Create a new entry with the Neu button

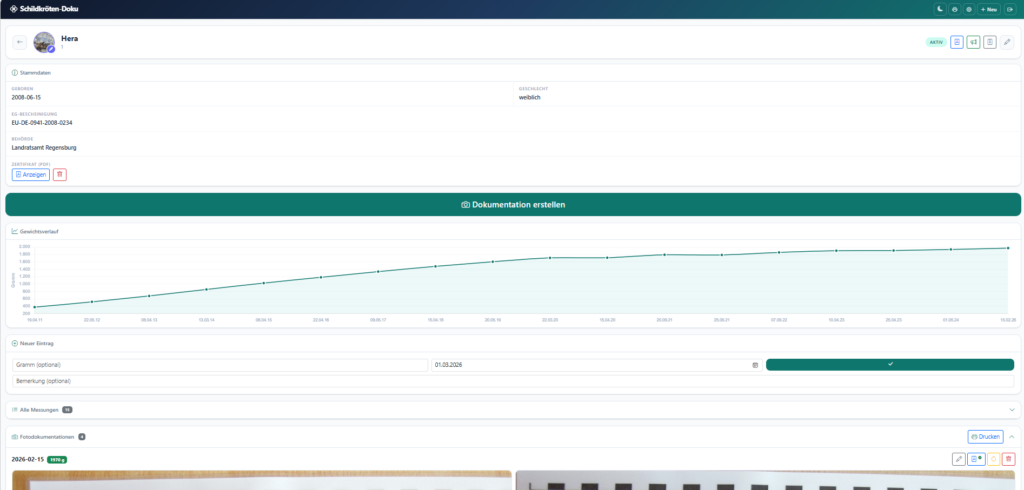pos(988,9)
